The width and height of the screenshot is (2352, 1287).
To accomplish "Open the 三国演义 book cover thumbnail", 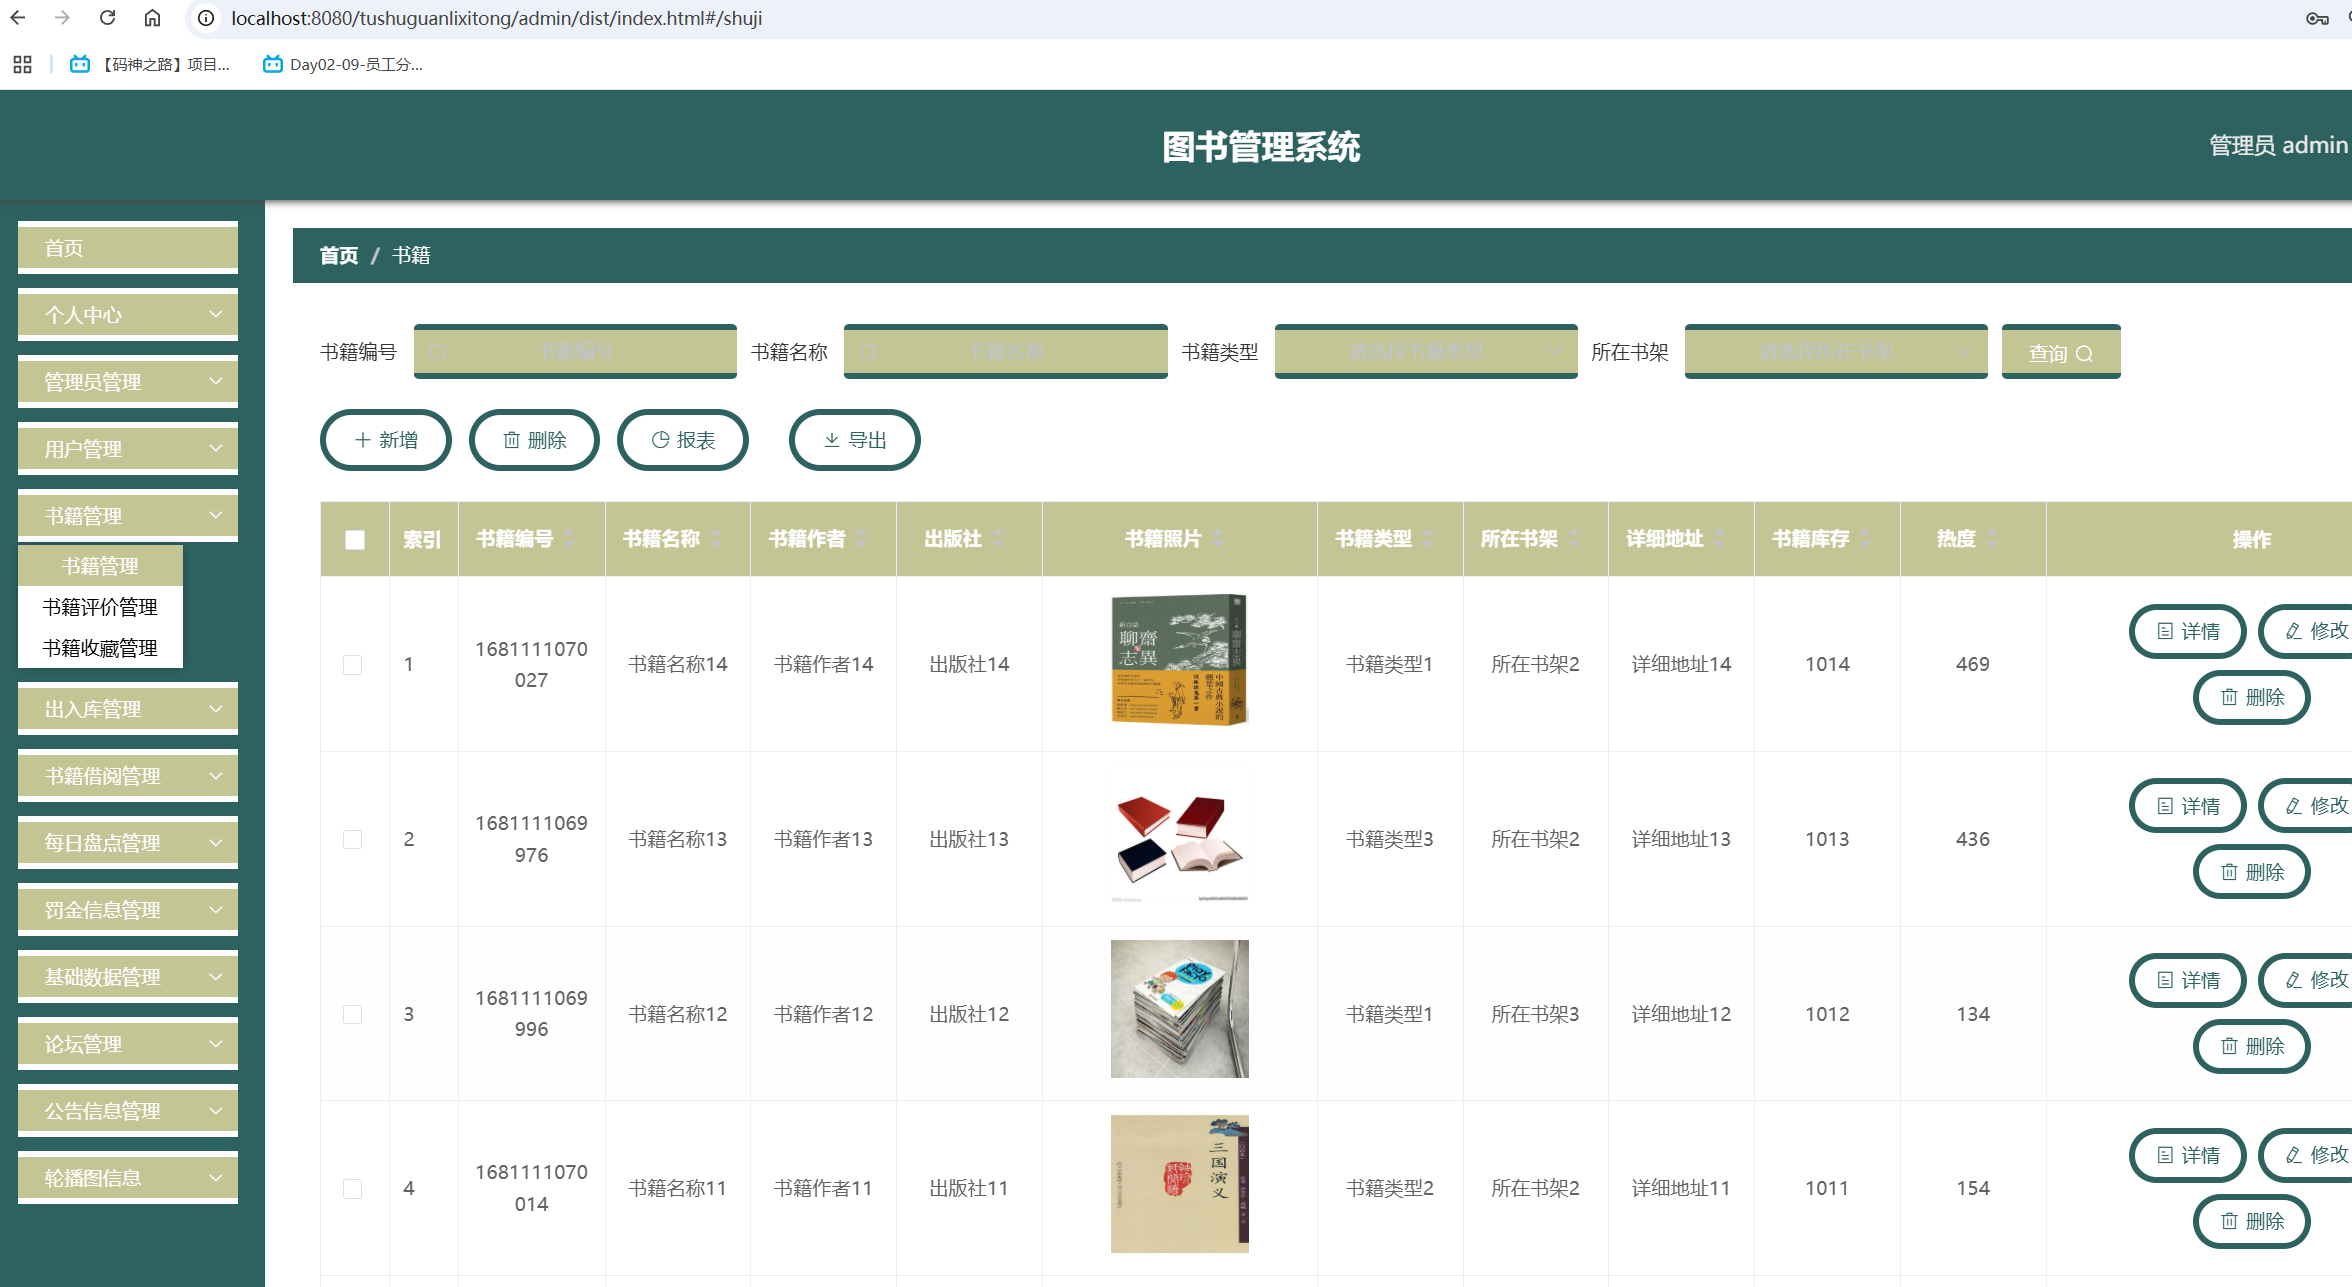I will click(1180, 1184).
